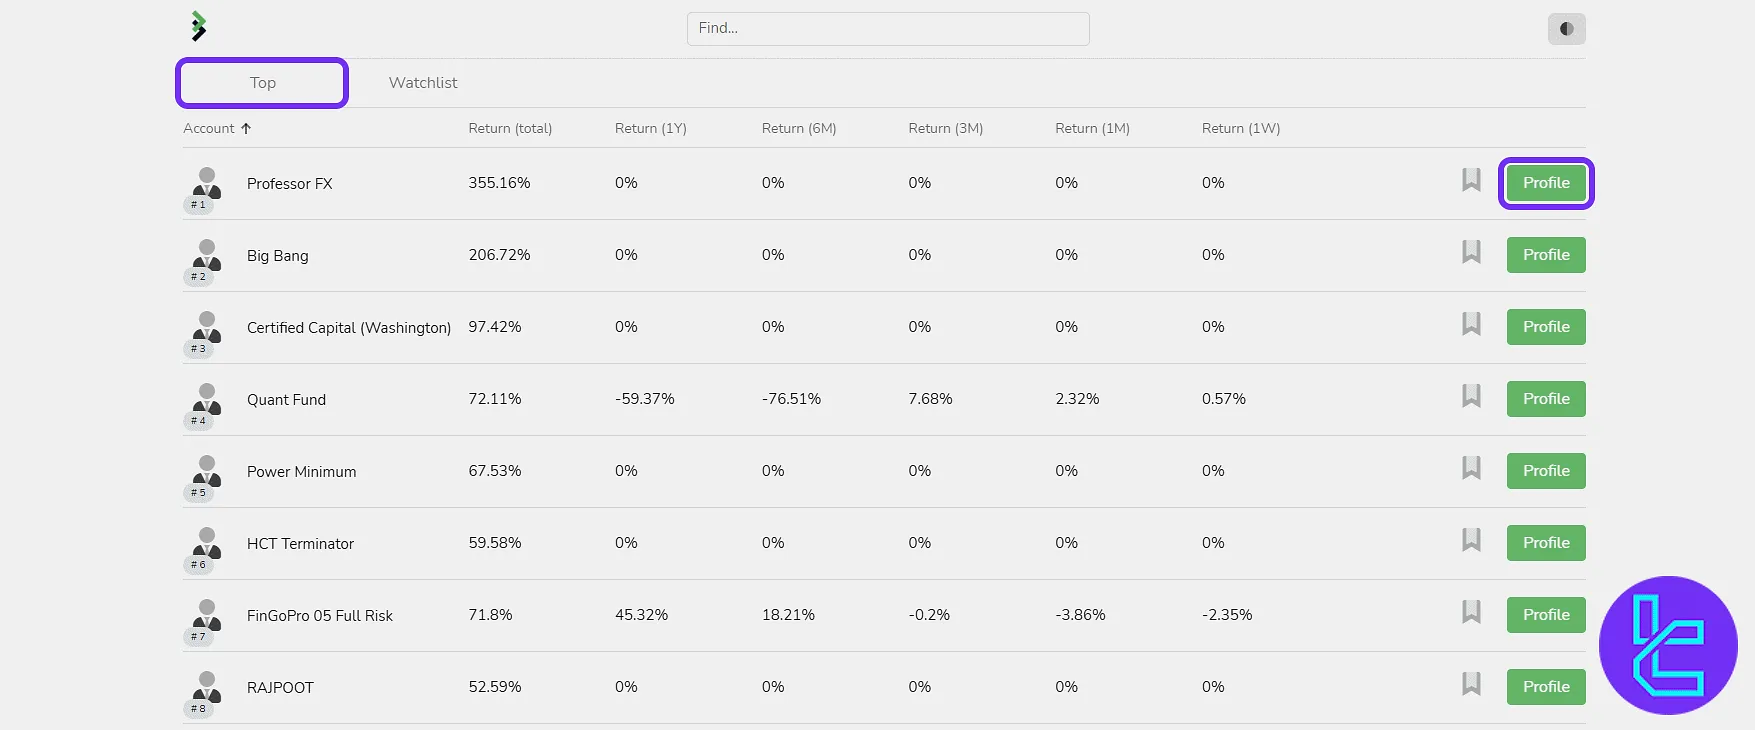Switch to the Top tab
This screenshot has height=730, width=1755.
pyautogui.click(x=262, y=83)
